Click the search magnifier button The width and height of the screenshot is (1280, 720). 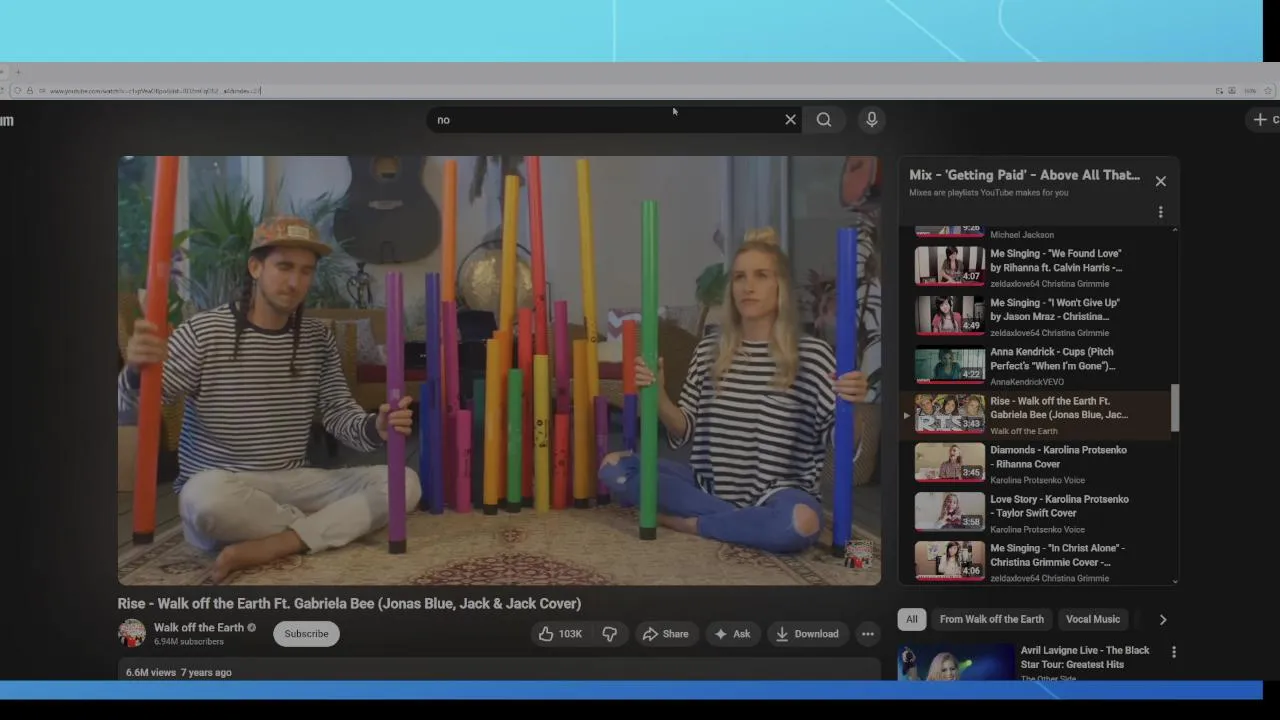coord(824,120)
